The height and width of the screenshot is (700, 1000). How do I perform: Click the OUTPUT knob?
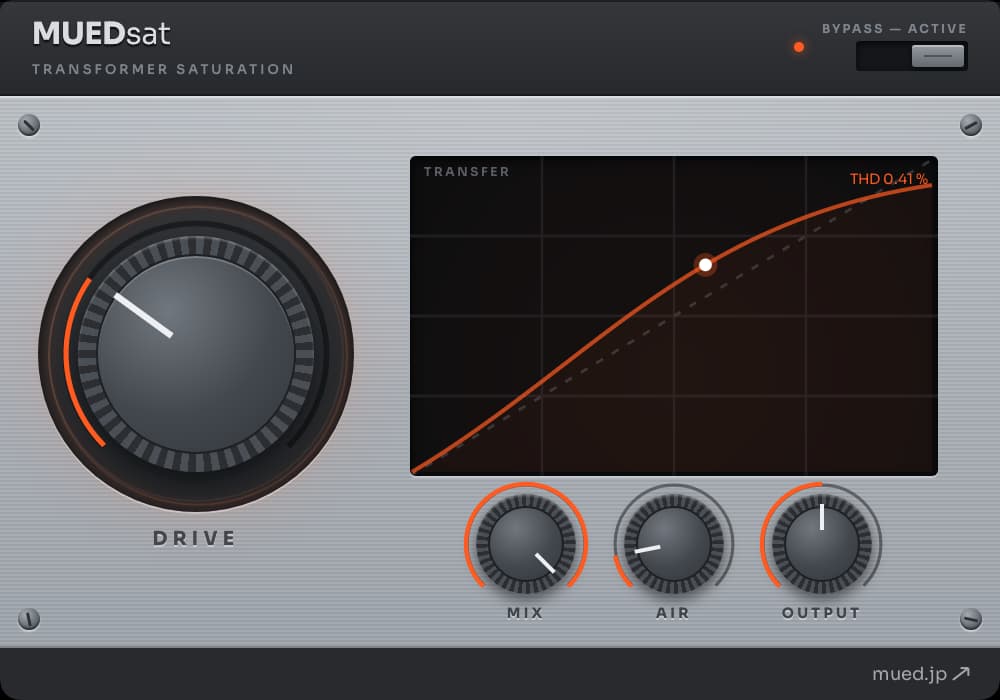(x=821, y=544)
